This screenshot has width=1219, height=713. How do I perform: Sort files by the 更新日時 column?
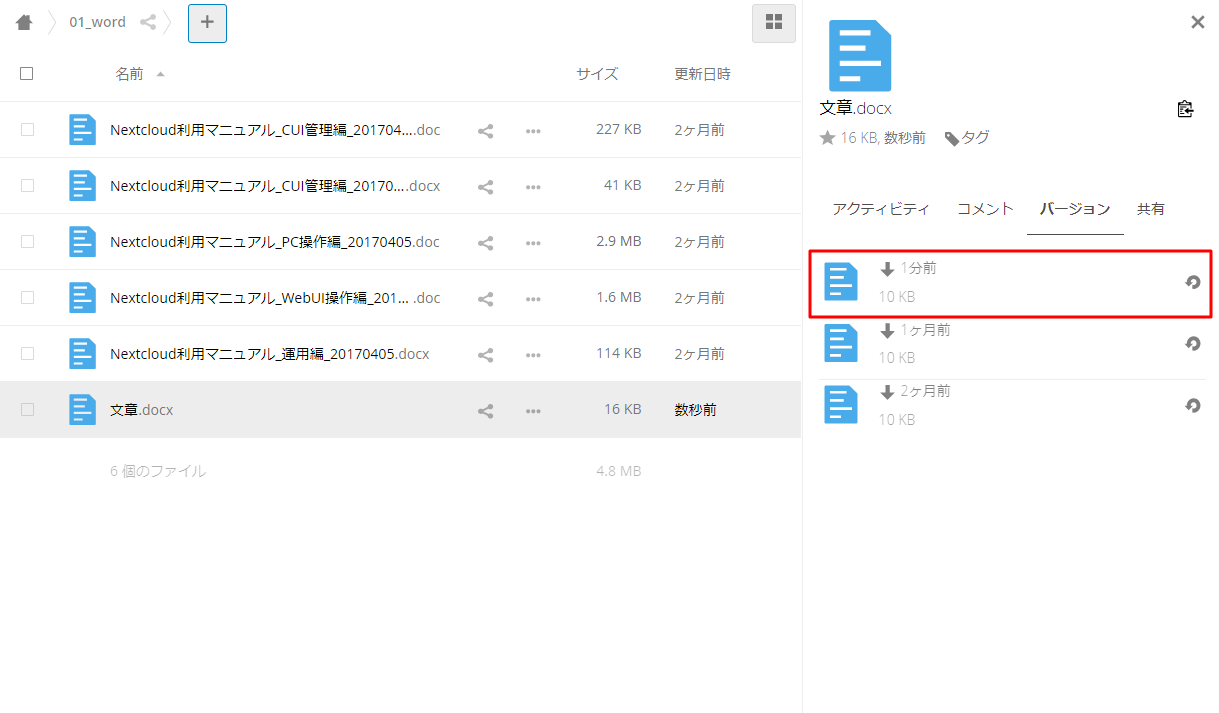[702, 74]
